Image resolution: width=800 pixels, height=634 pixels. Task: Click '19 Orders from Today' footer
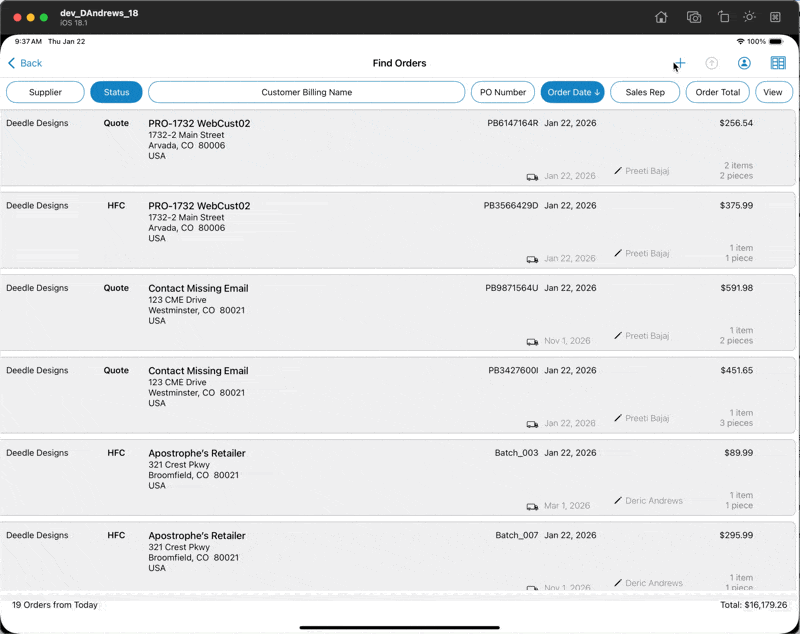pyautogui.click(x=55, y=605)
